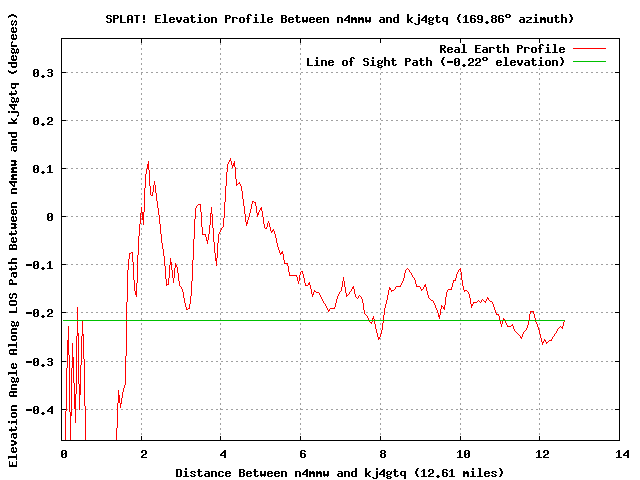Click the y-axis label 'Elevation Angle Along LOS Path'
The width and height of the screenshot is (640, 480).
click(x=13, y=241)
